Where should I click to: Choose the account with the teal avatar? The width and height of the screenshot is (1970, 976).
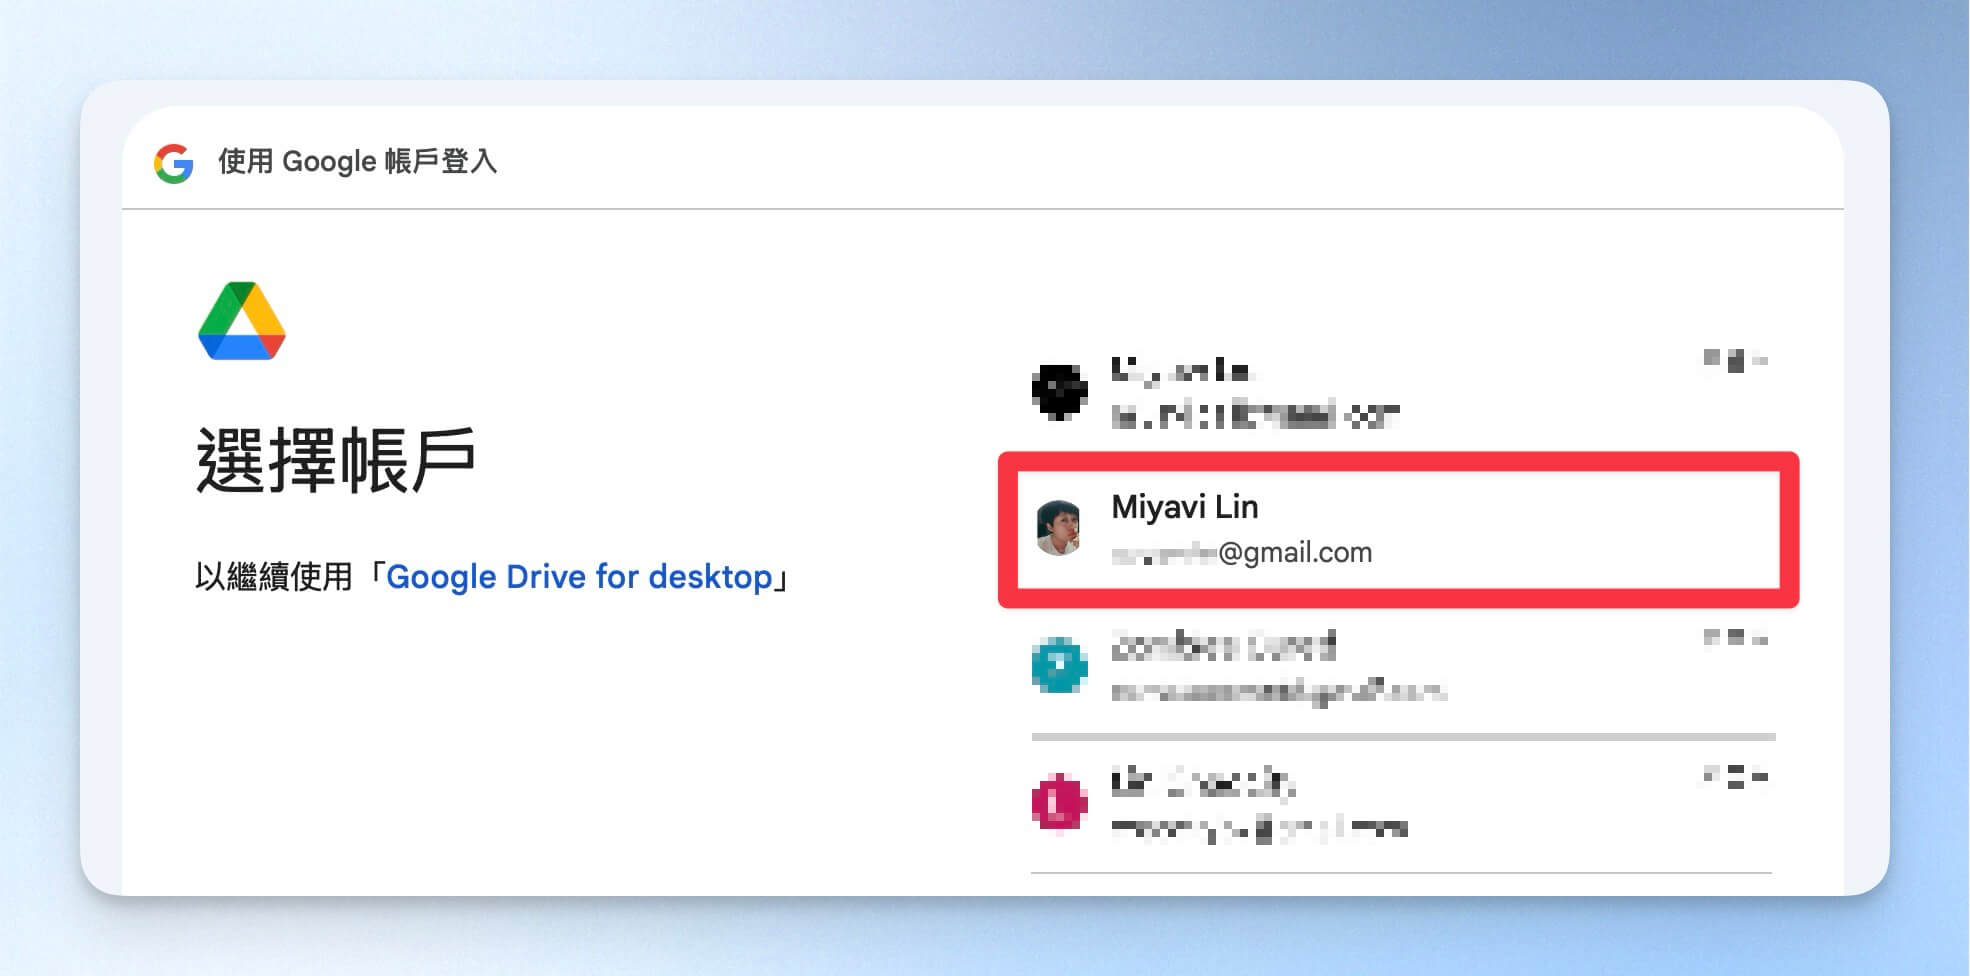(x=1401, y=667)
